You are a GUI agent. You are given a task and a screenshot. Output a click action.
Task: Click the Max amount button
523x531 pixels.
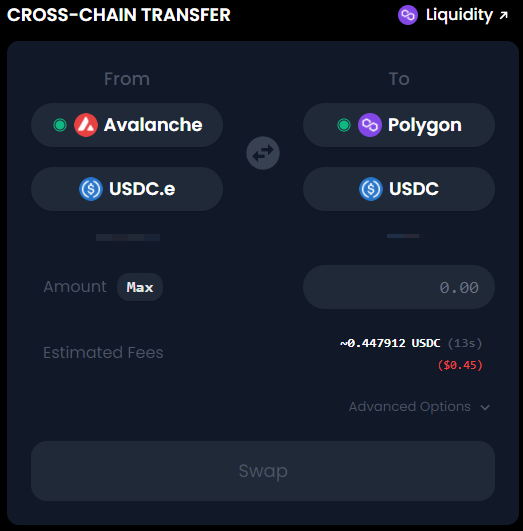(140, 287)
